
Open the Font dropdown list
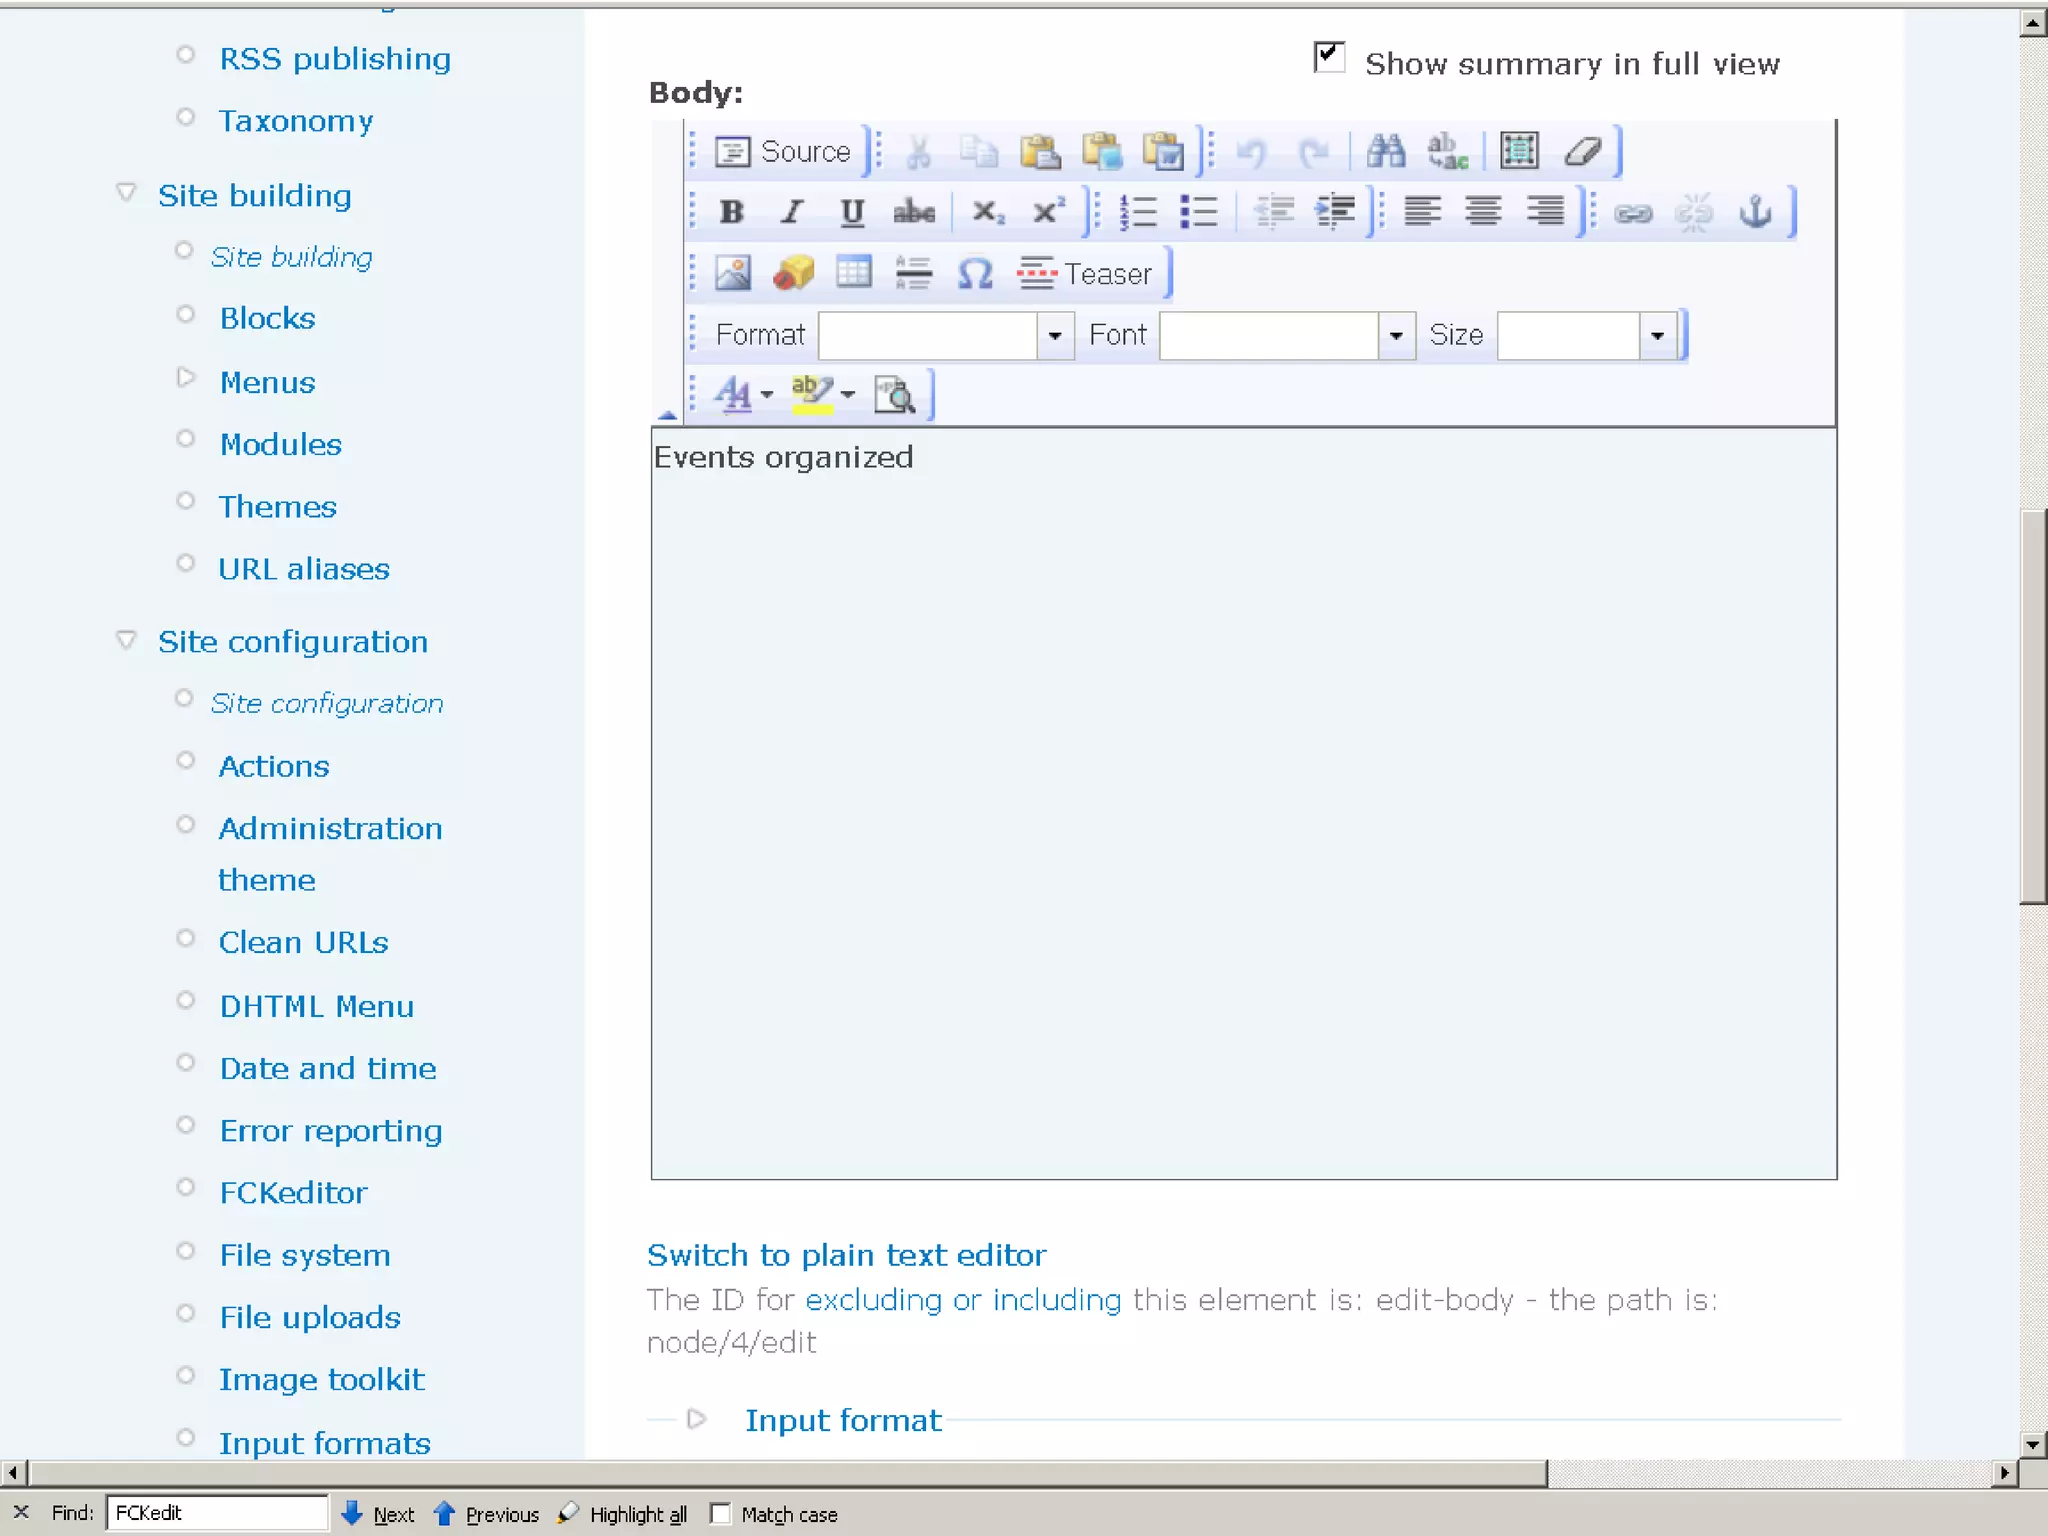(x=1395, y=336)
